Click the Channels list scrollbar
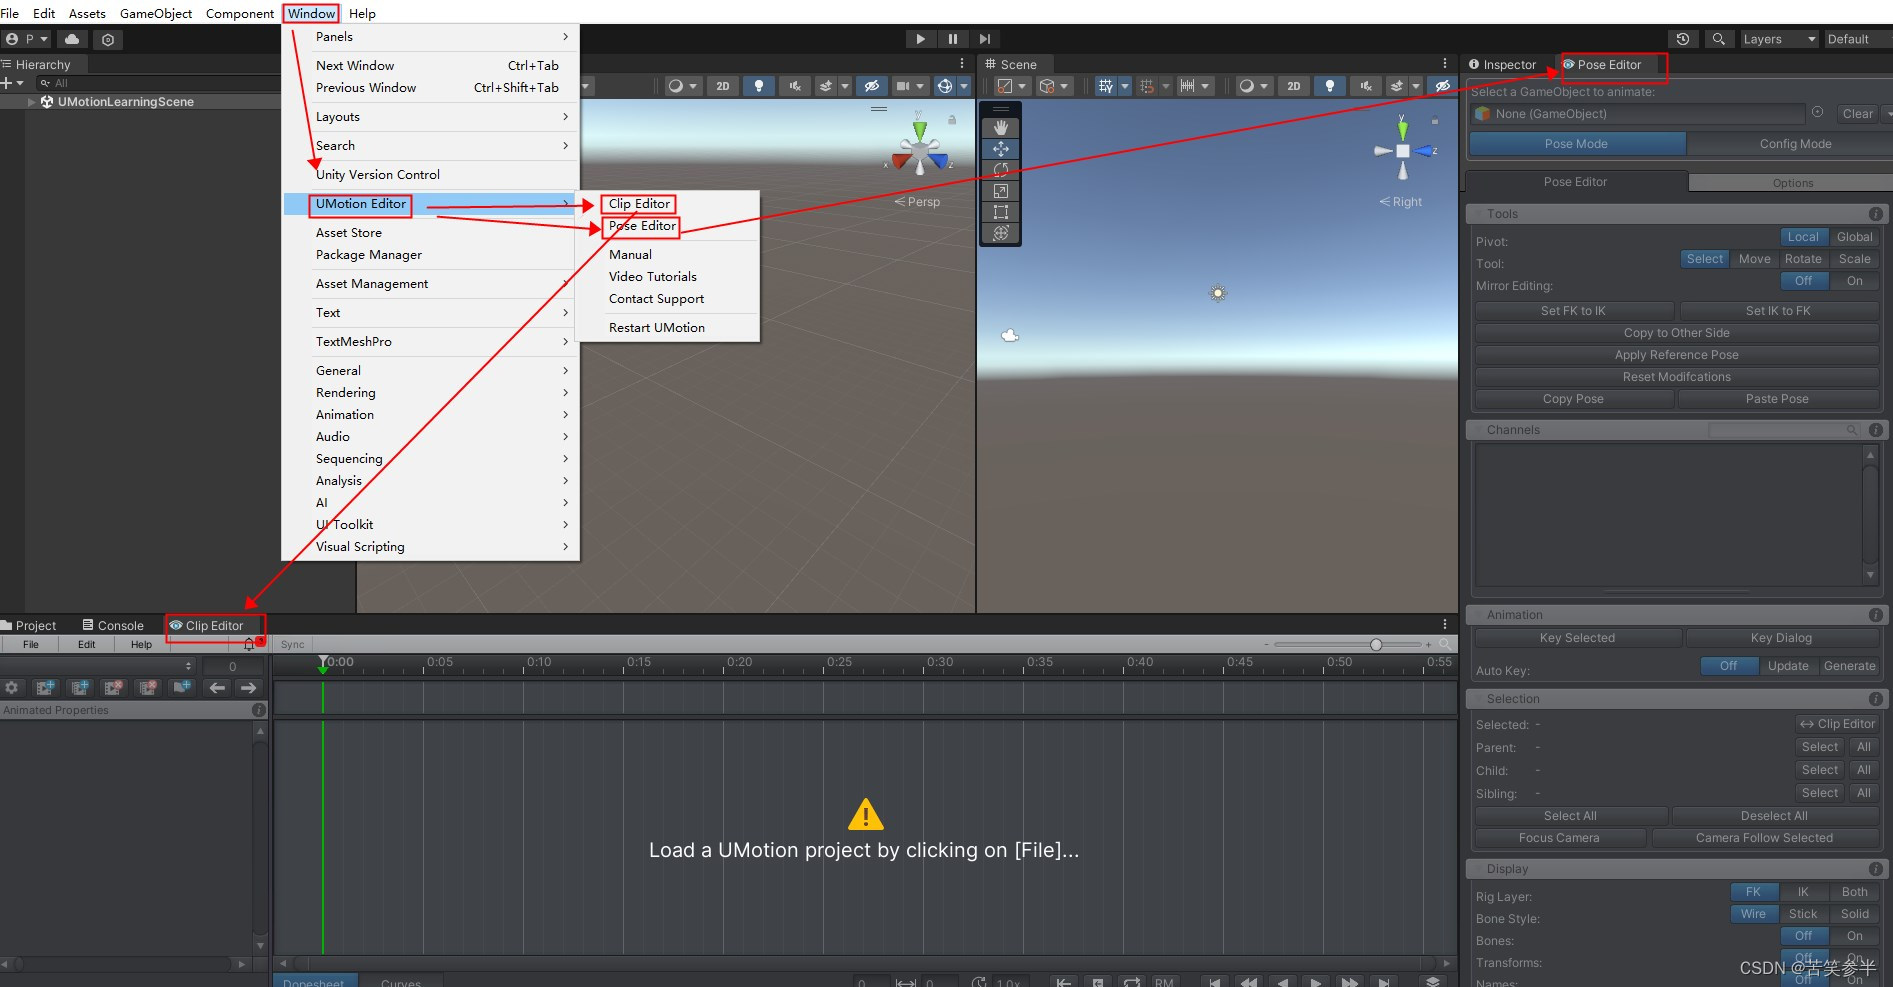This screenshot has width=1893, height=987. point(1870,515)
